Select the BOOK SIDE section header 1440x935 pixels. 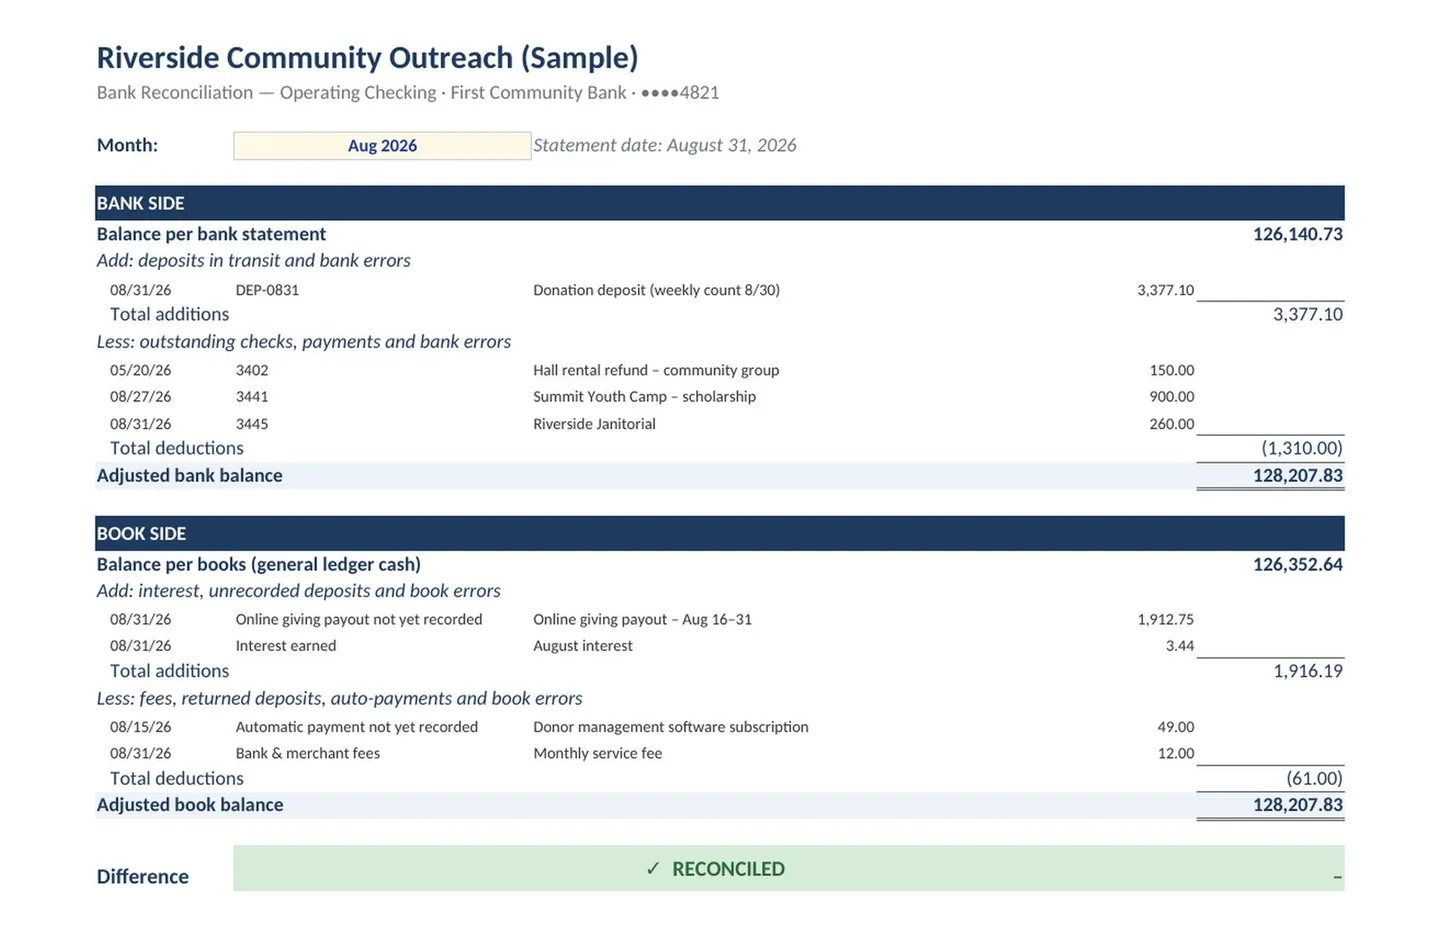(x=719, y=533)
